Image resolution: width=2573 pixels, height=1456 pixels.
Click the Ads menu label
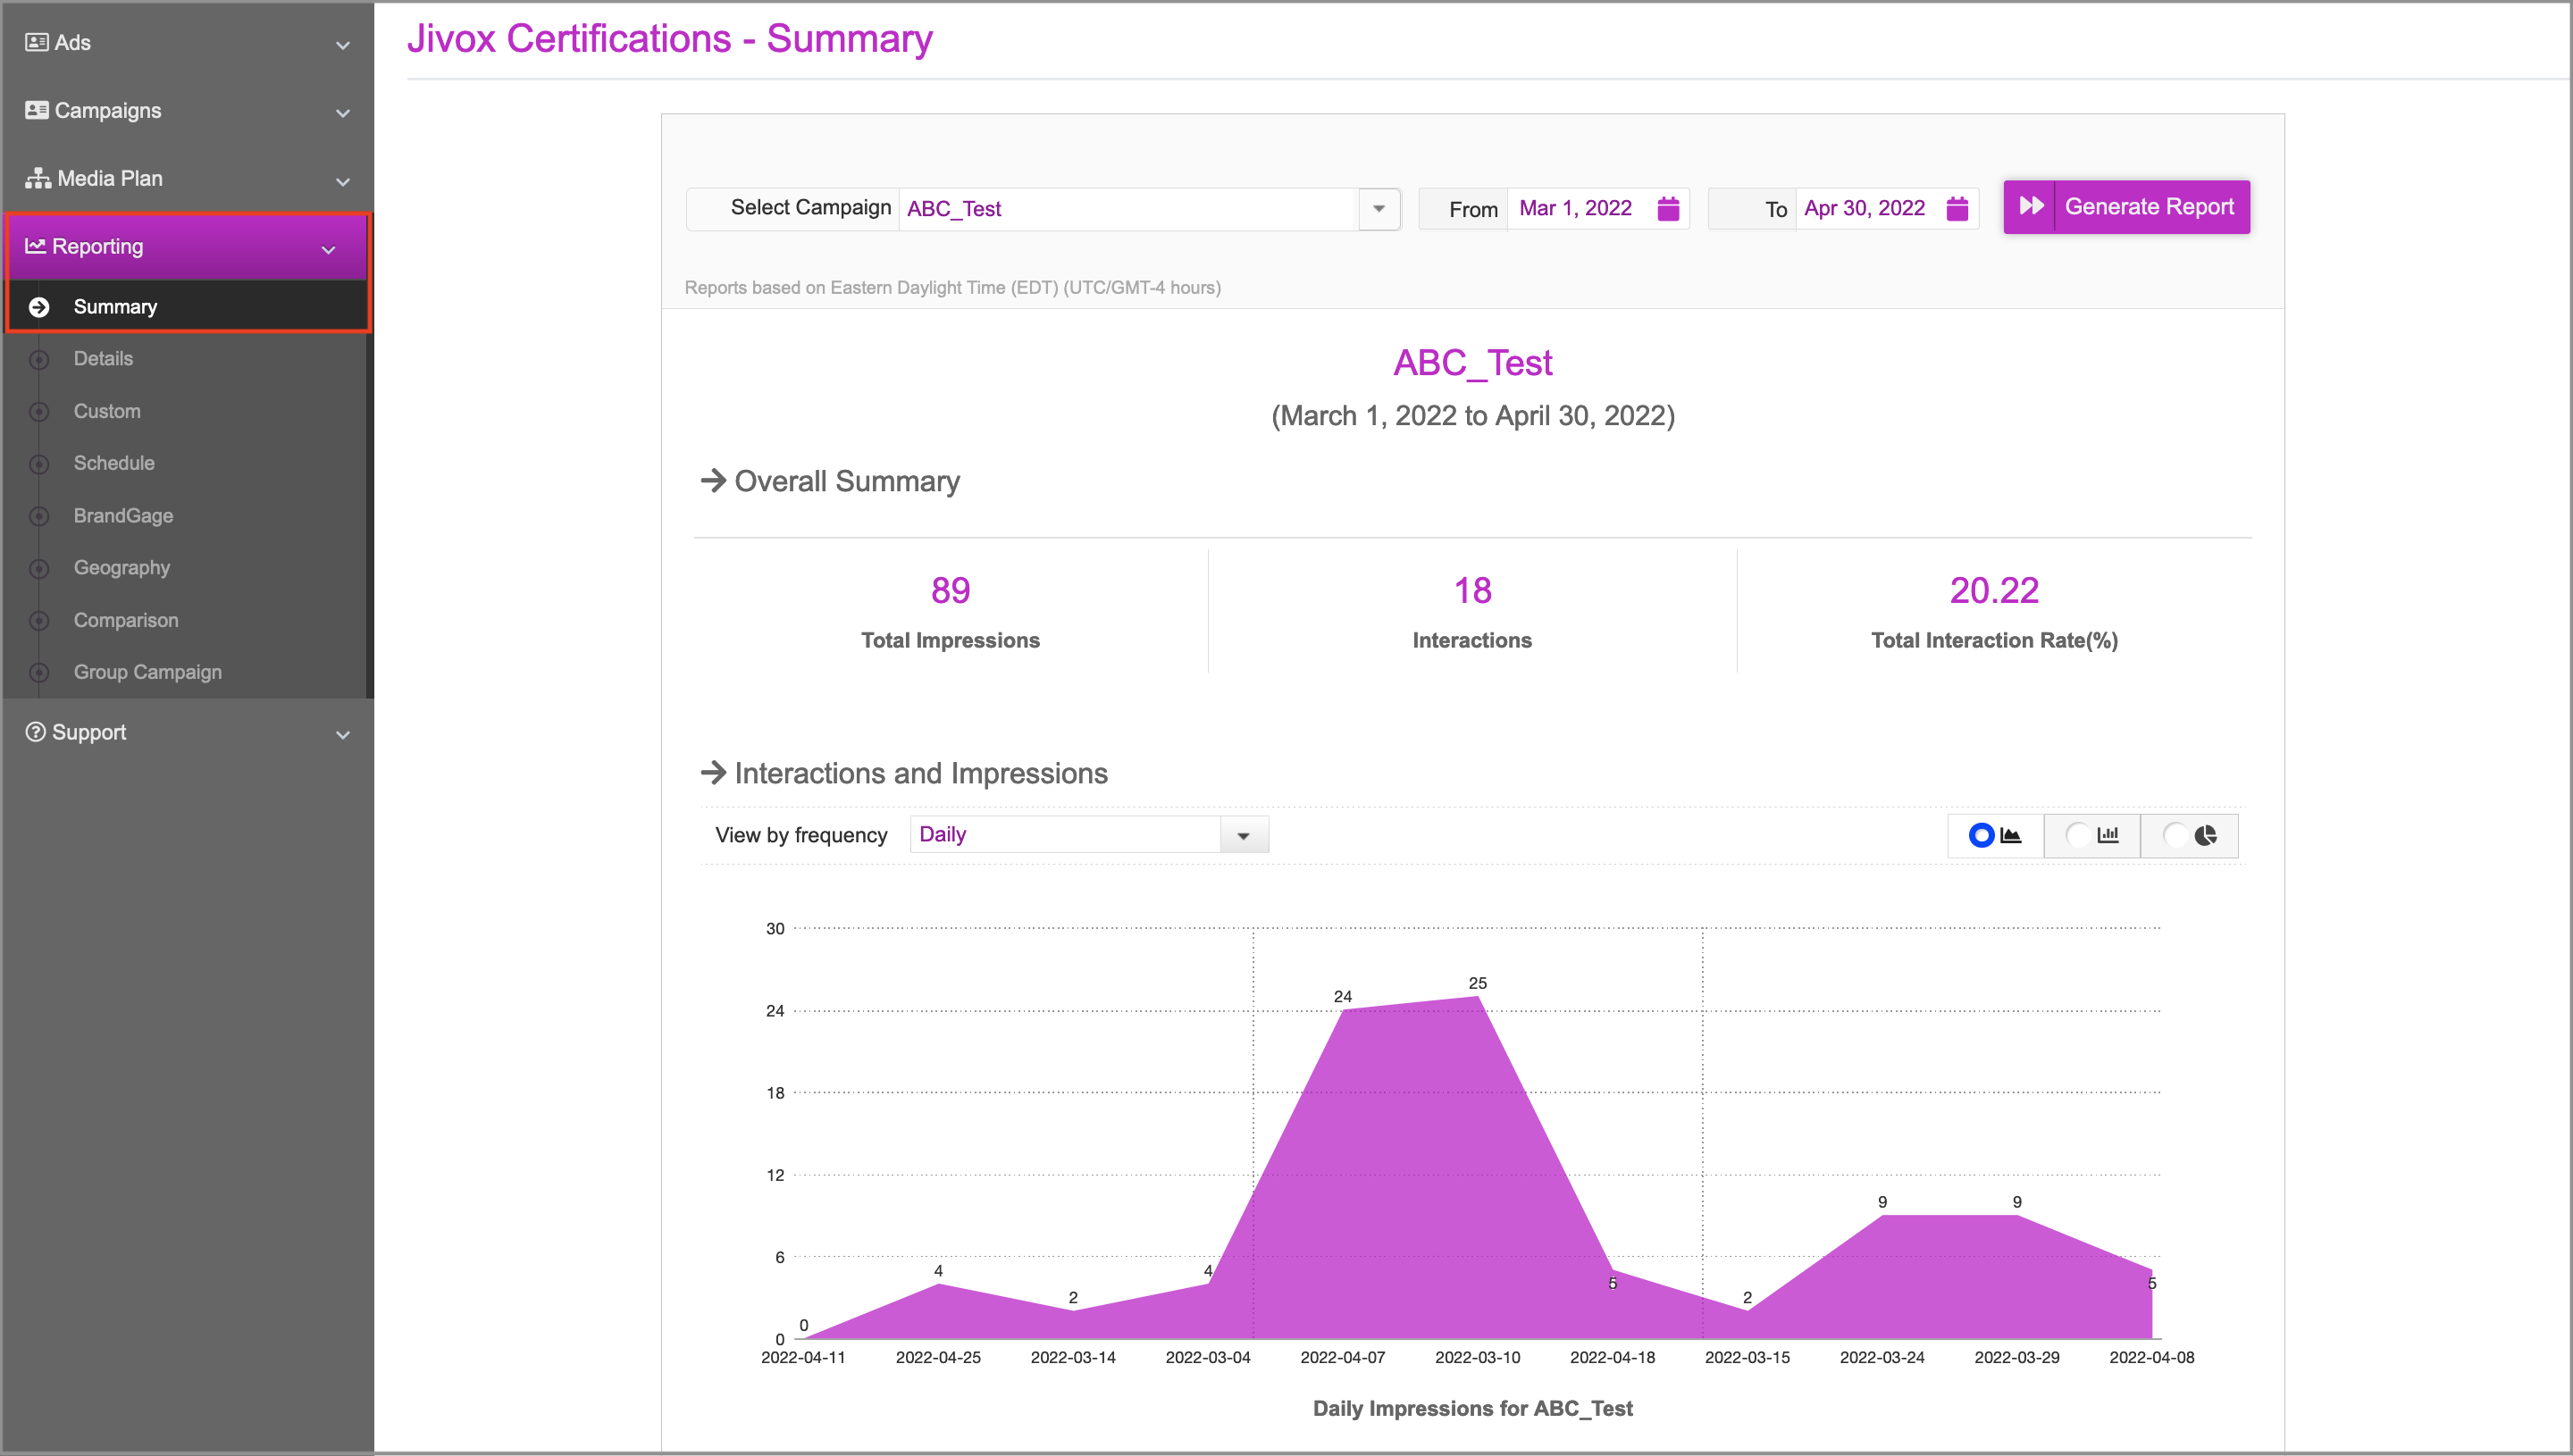pyautogui.click(x=72, y=42)
